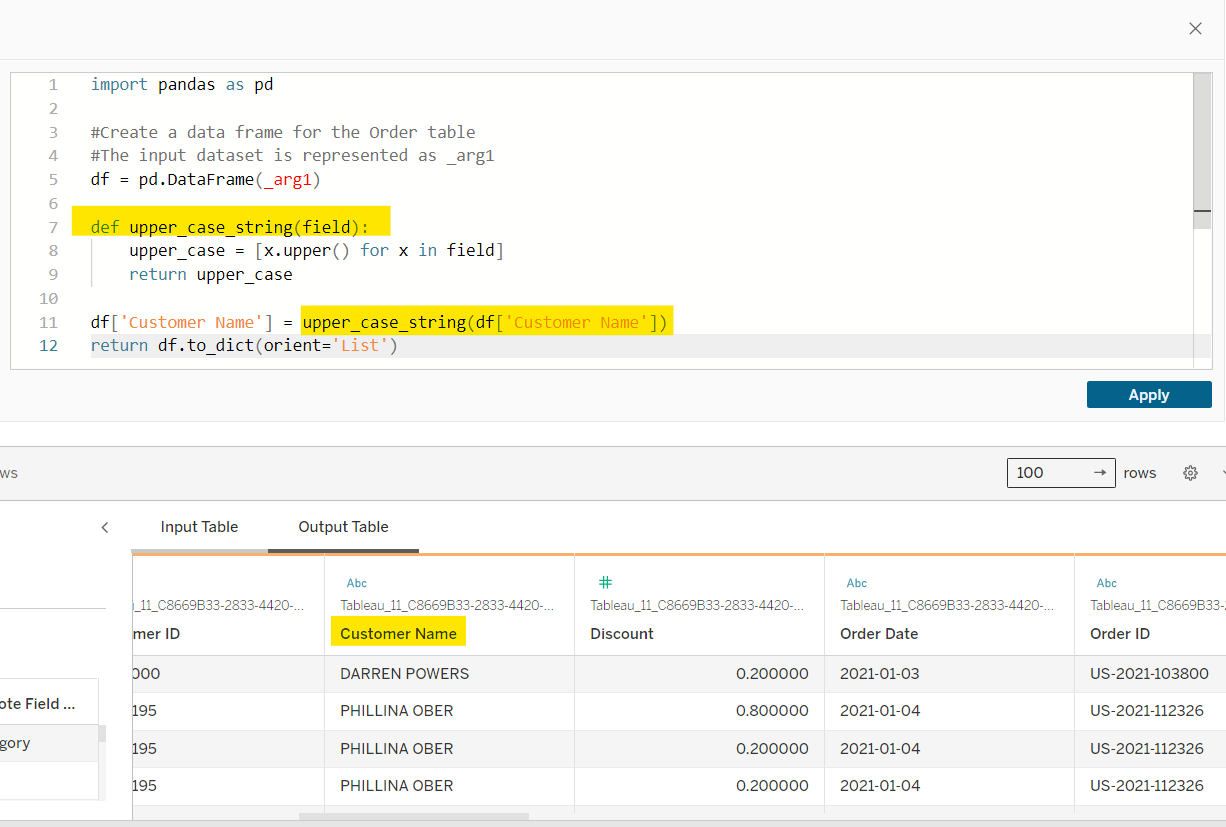Click the number type icon above Discount

click(604, 582)
